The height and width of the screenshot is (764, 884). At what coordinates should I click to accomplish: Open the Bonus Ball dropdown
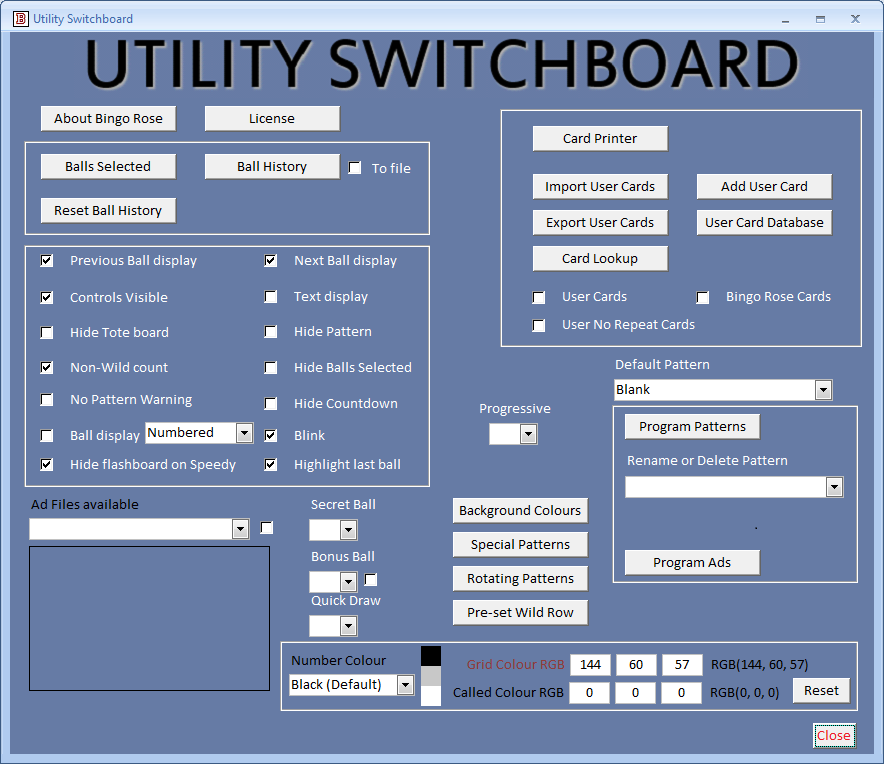348,581
